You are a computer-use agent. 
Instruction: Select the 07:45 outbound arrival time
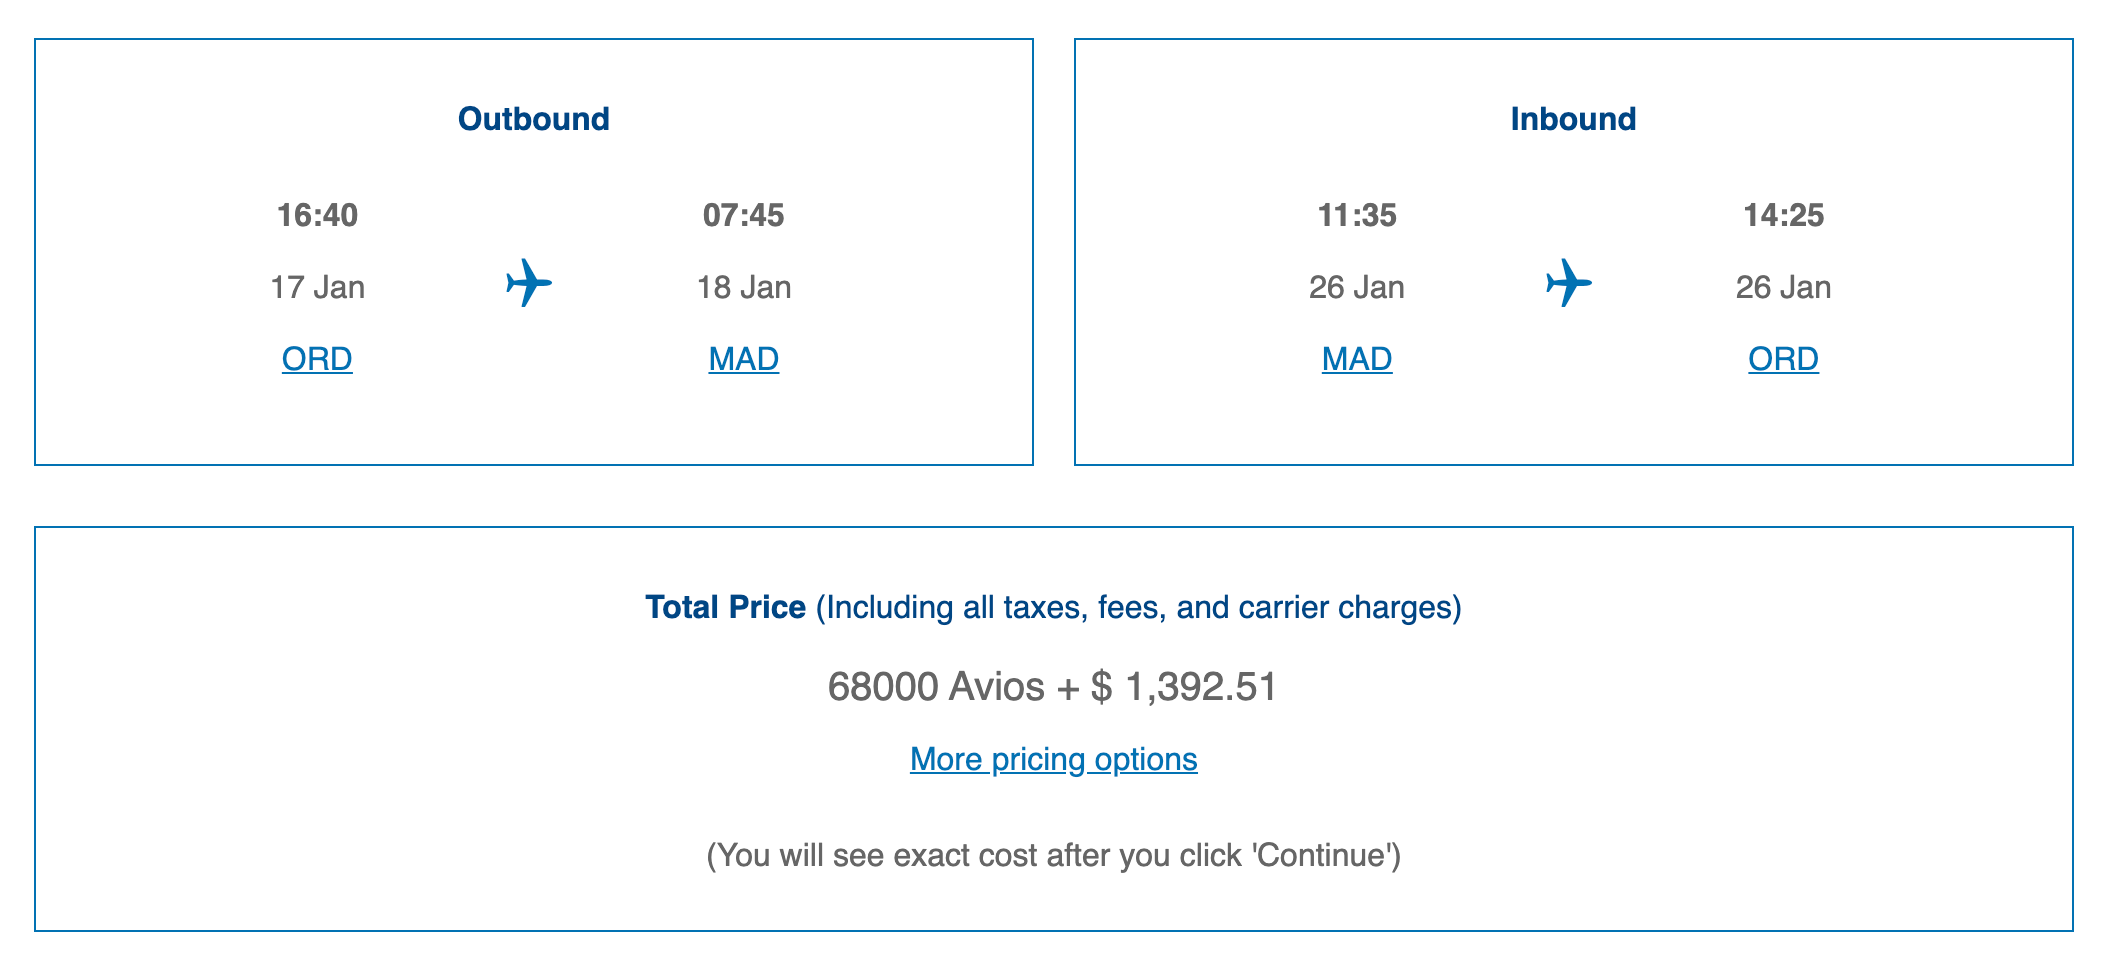[x=743, y=215]
